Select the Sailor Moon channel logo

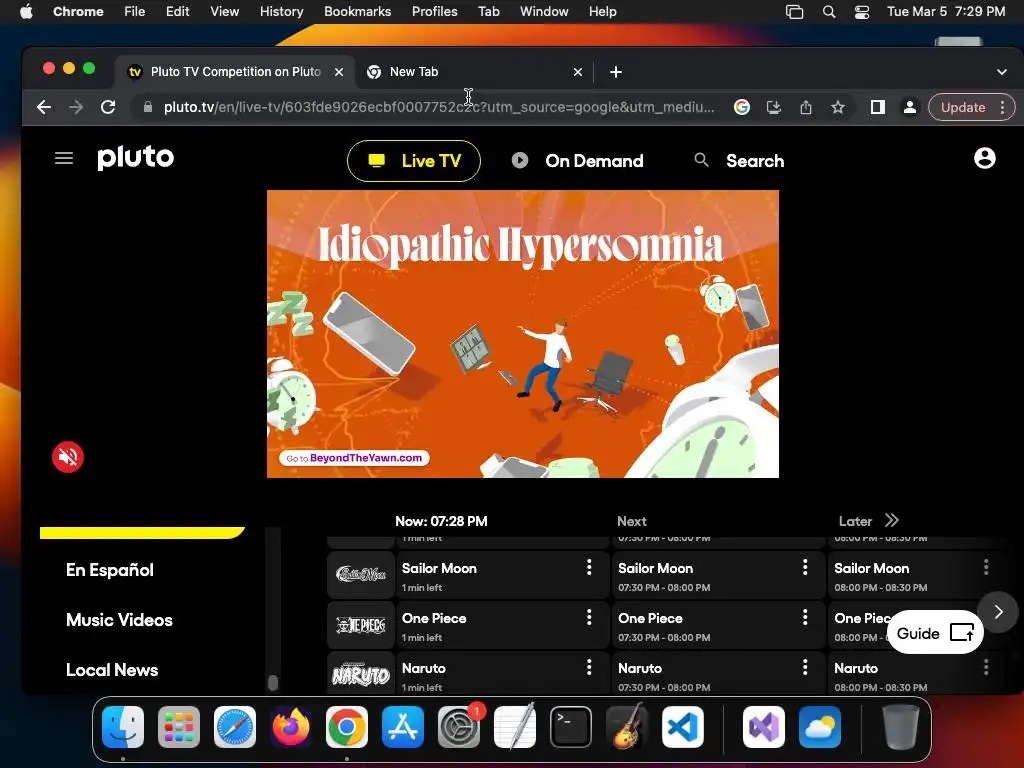(361, 575)
